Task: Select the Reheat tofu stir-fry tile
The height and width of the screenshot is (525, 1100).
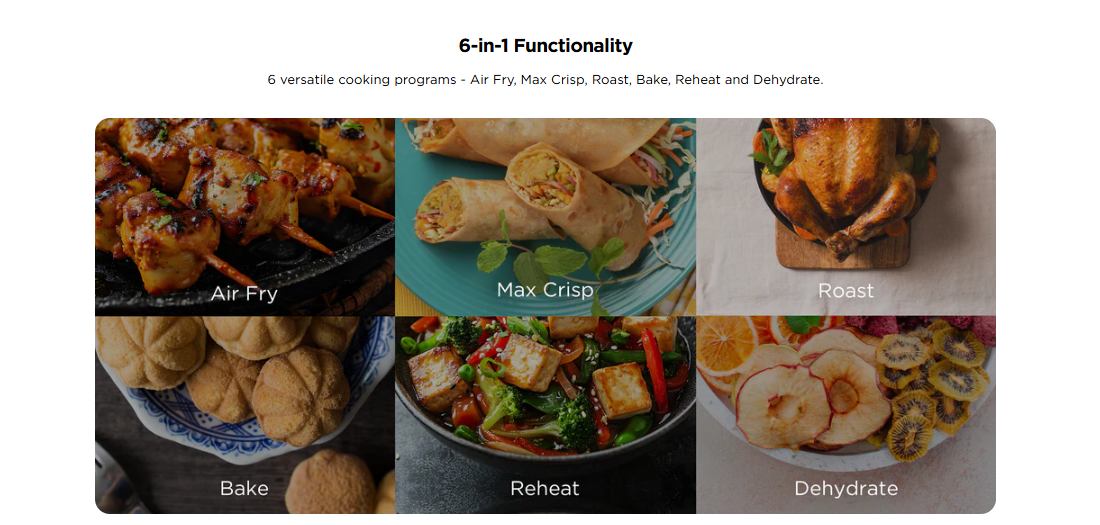Action: click(x=545, y=415)
